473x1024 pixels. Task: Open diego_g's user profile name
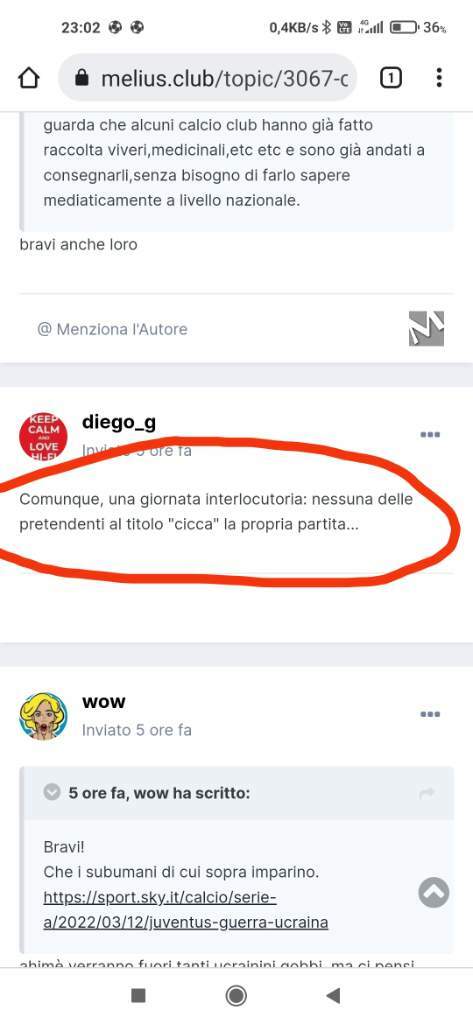[x=119, y=423]
